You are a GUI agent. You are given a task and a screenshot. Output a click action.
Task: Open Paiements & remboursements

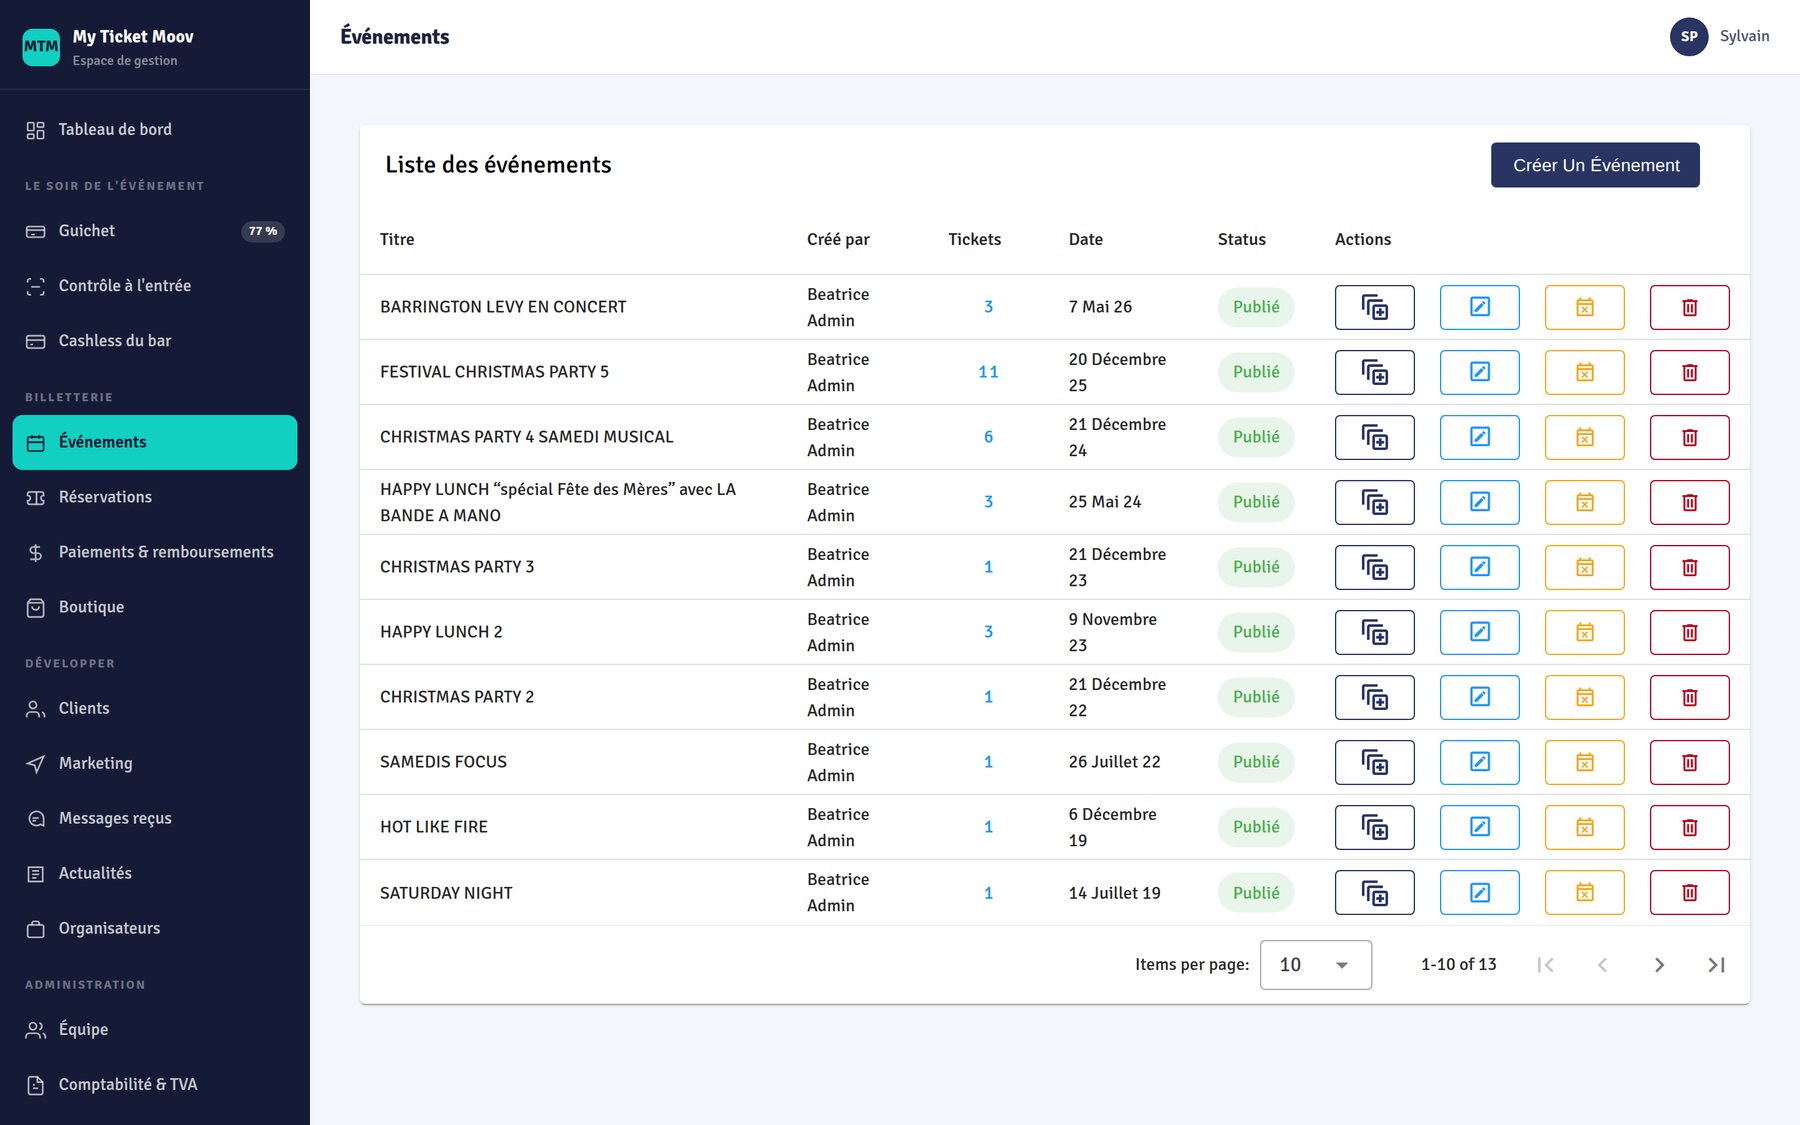click(x=155, y=552)
